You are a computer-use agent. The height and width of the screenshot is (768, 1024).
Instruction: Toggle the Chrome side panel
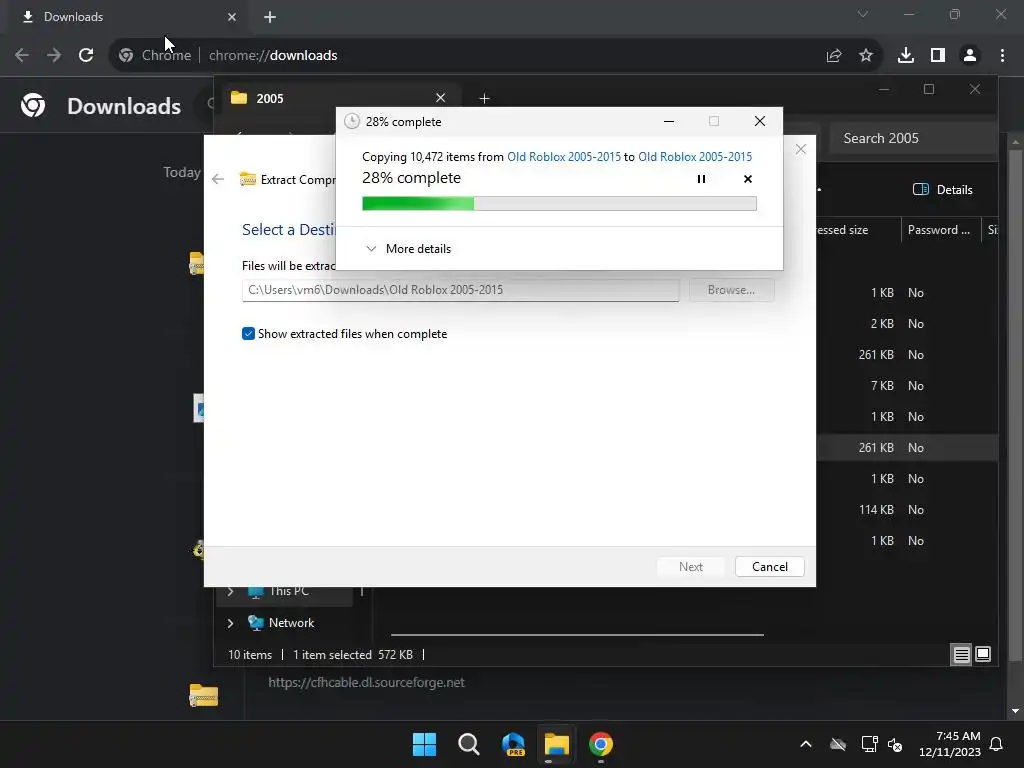coord(938,56)
